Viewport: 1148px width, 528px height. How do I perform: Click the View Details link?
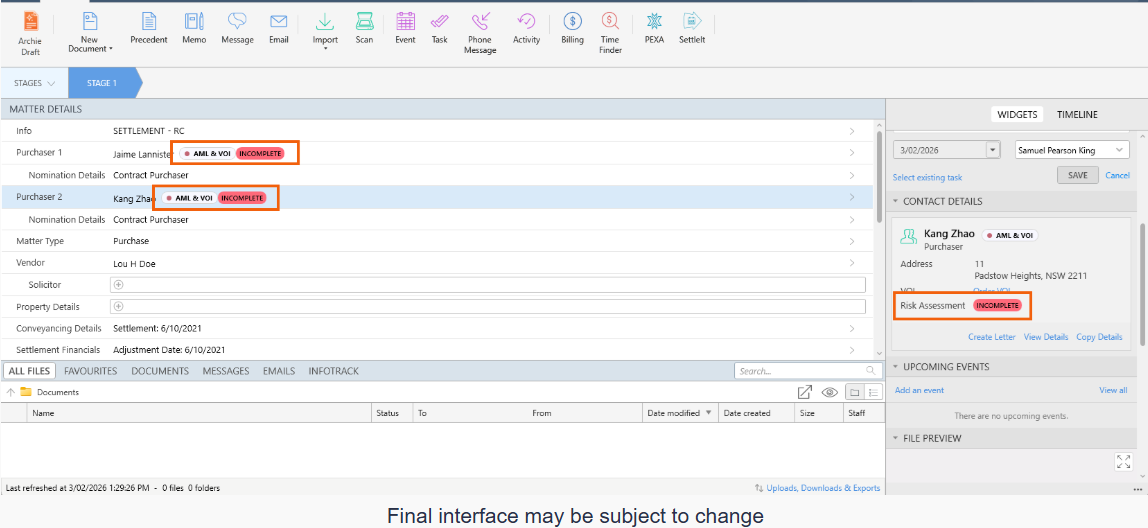coord(1046,337)
